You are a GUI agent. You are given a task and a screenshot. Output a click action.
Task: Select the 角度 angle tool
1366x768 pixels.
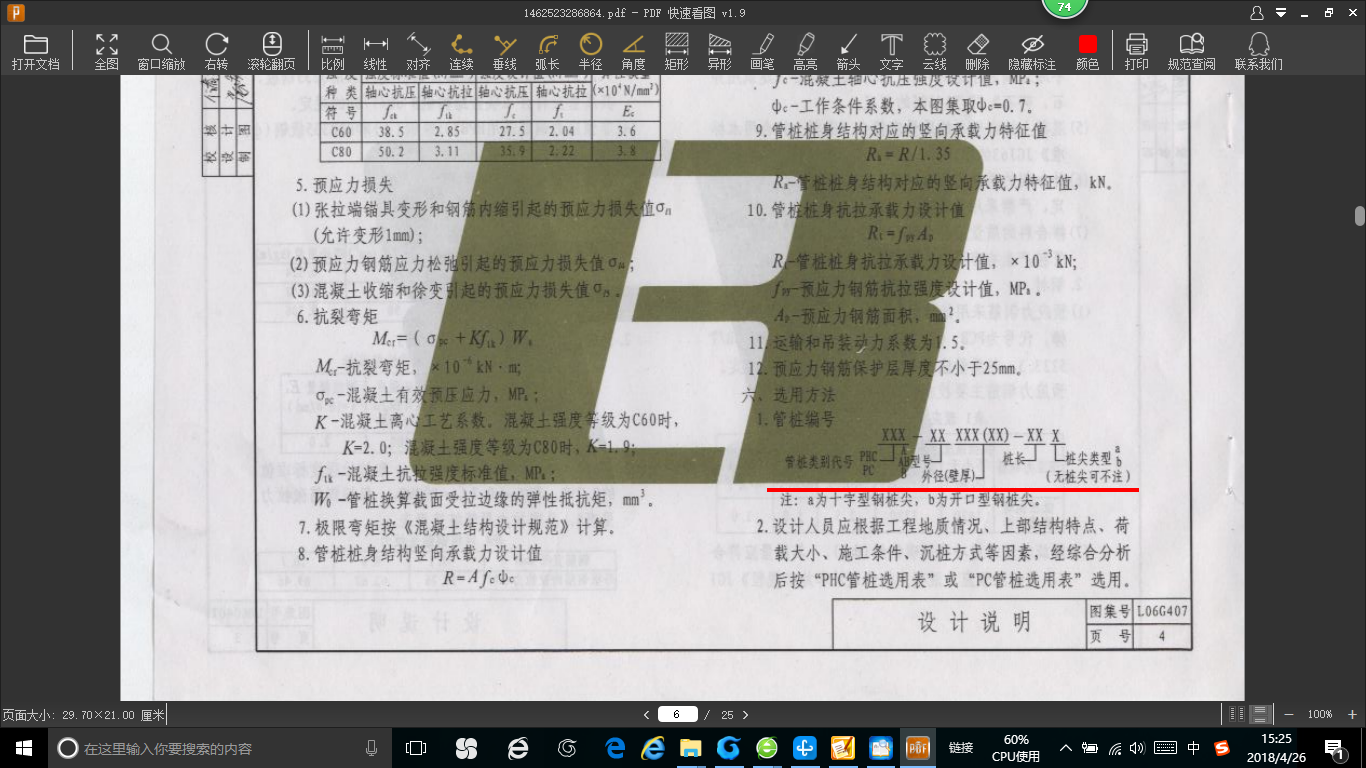633,51
